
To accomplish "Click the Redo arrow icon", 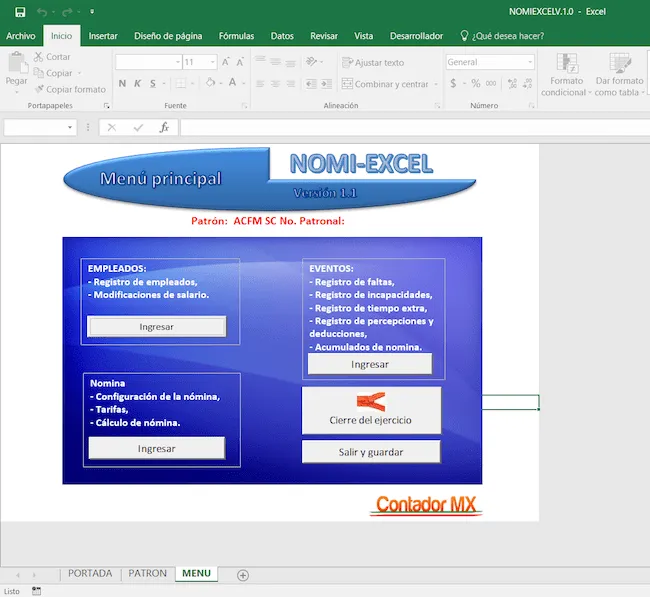I will (67, 12).
